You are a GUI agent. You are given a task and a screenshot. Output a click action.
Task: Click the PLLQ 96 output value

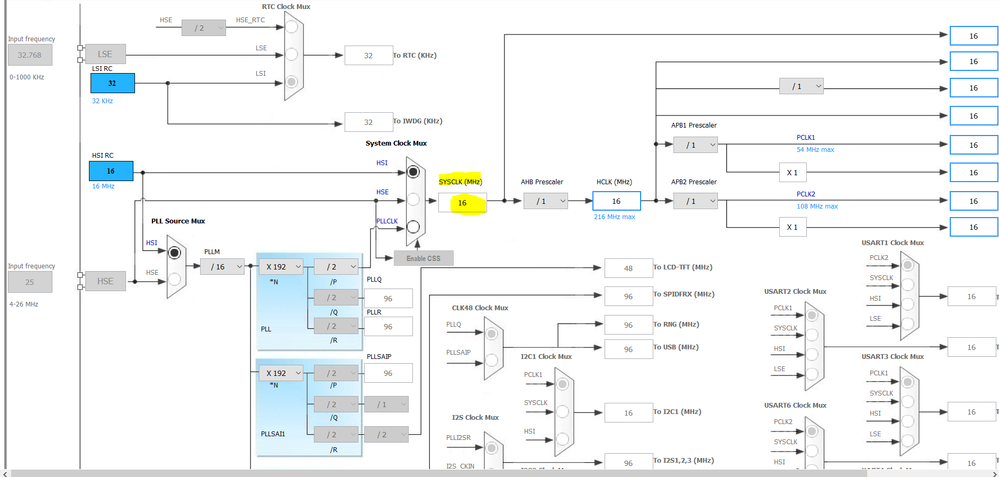(388, 298)
